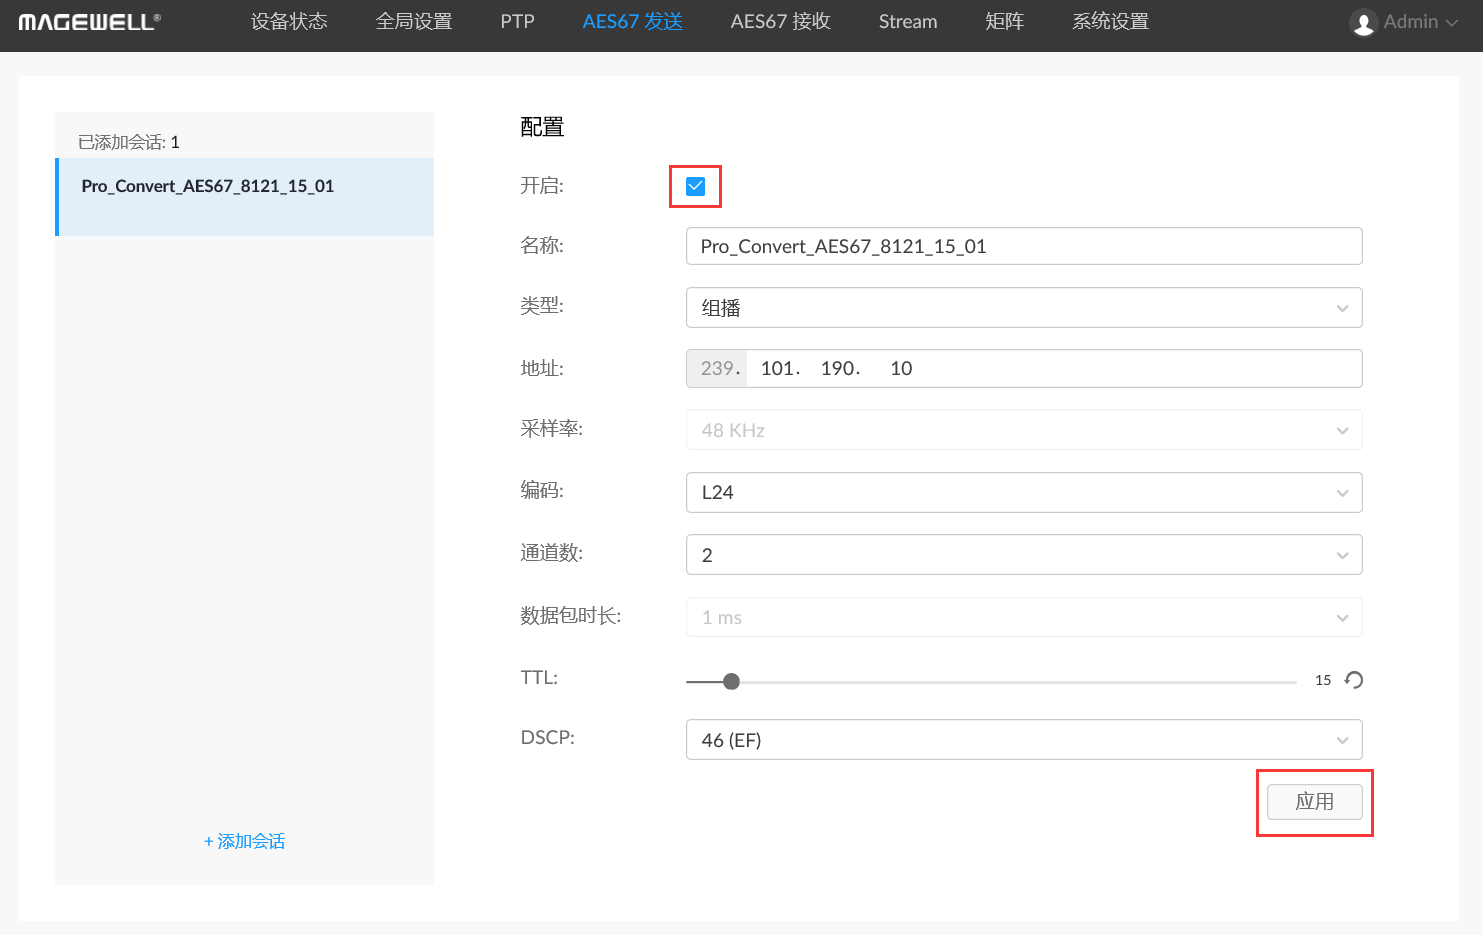Open the 类型 dropdown showing 组播
Viewport: 1483px width, 935px height.
click(x=1023, y=308)
